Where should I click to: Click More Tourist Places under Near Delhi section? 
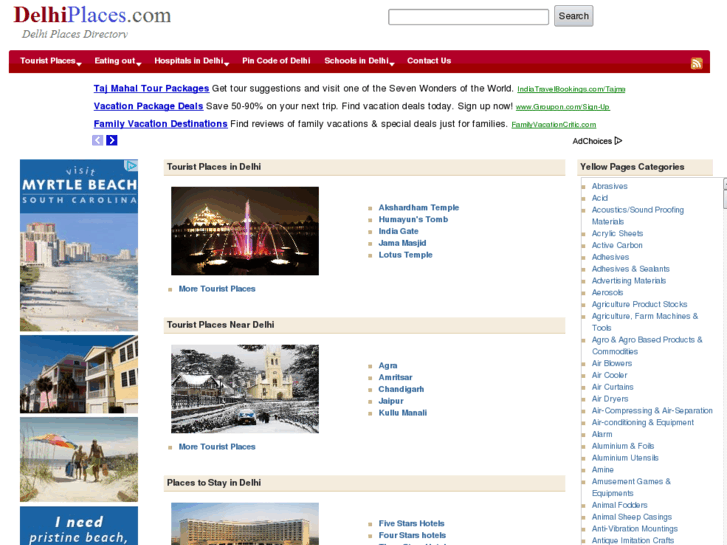point(217,447)
